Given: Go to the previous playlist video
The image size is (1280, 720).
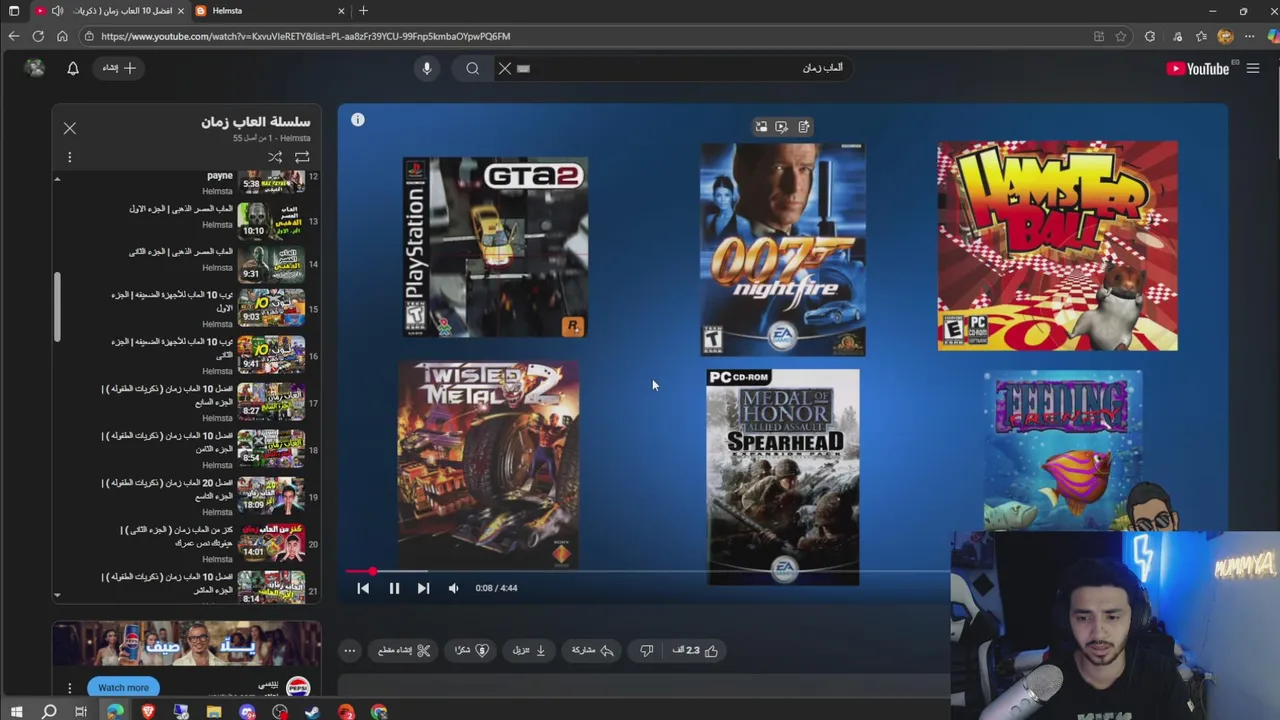Looking at the screenshot, I should point(363,588).
